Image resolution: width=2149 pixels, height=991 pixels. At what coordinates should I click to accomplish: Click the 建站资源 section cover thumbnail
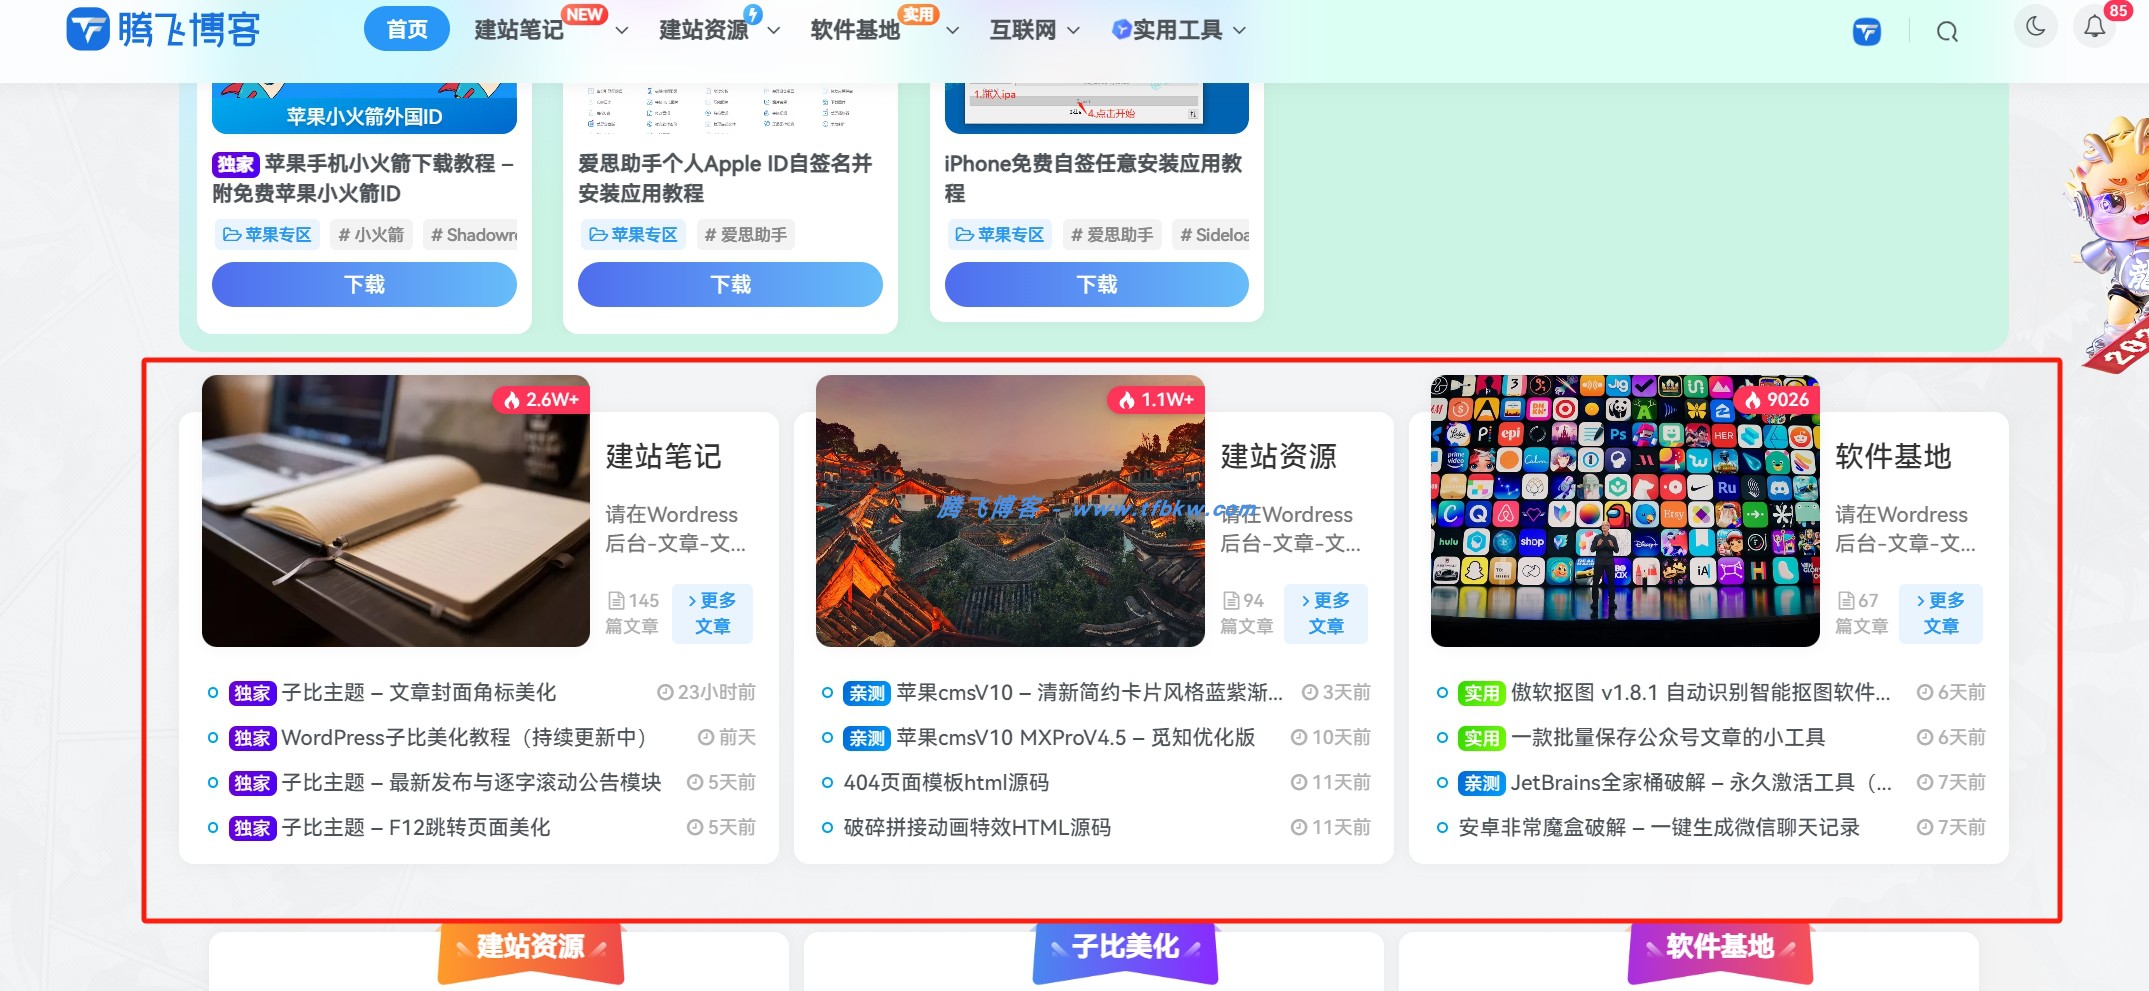tap(1010, 510)
